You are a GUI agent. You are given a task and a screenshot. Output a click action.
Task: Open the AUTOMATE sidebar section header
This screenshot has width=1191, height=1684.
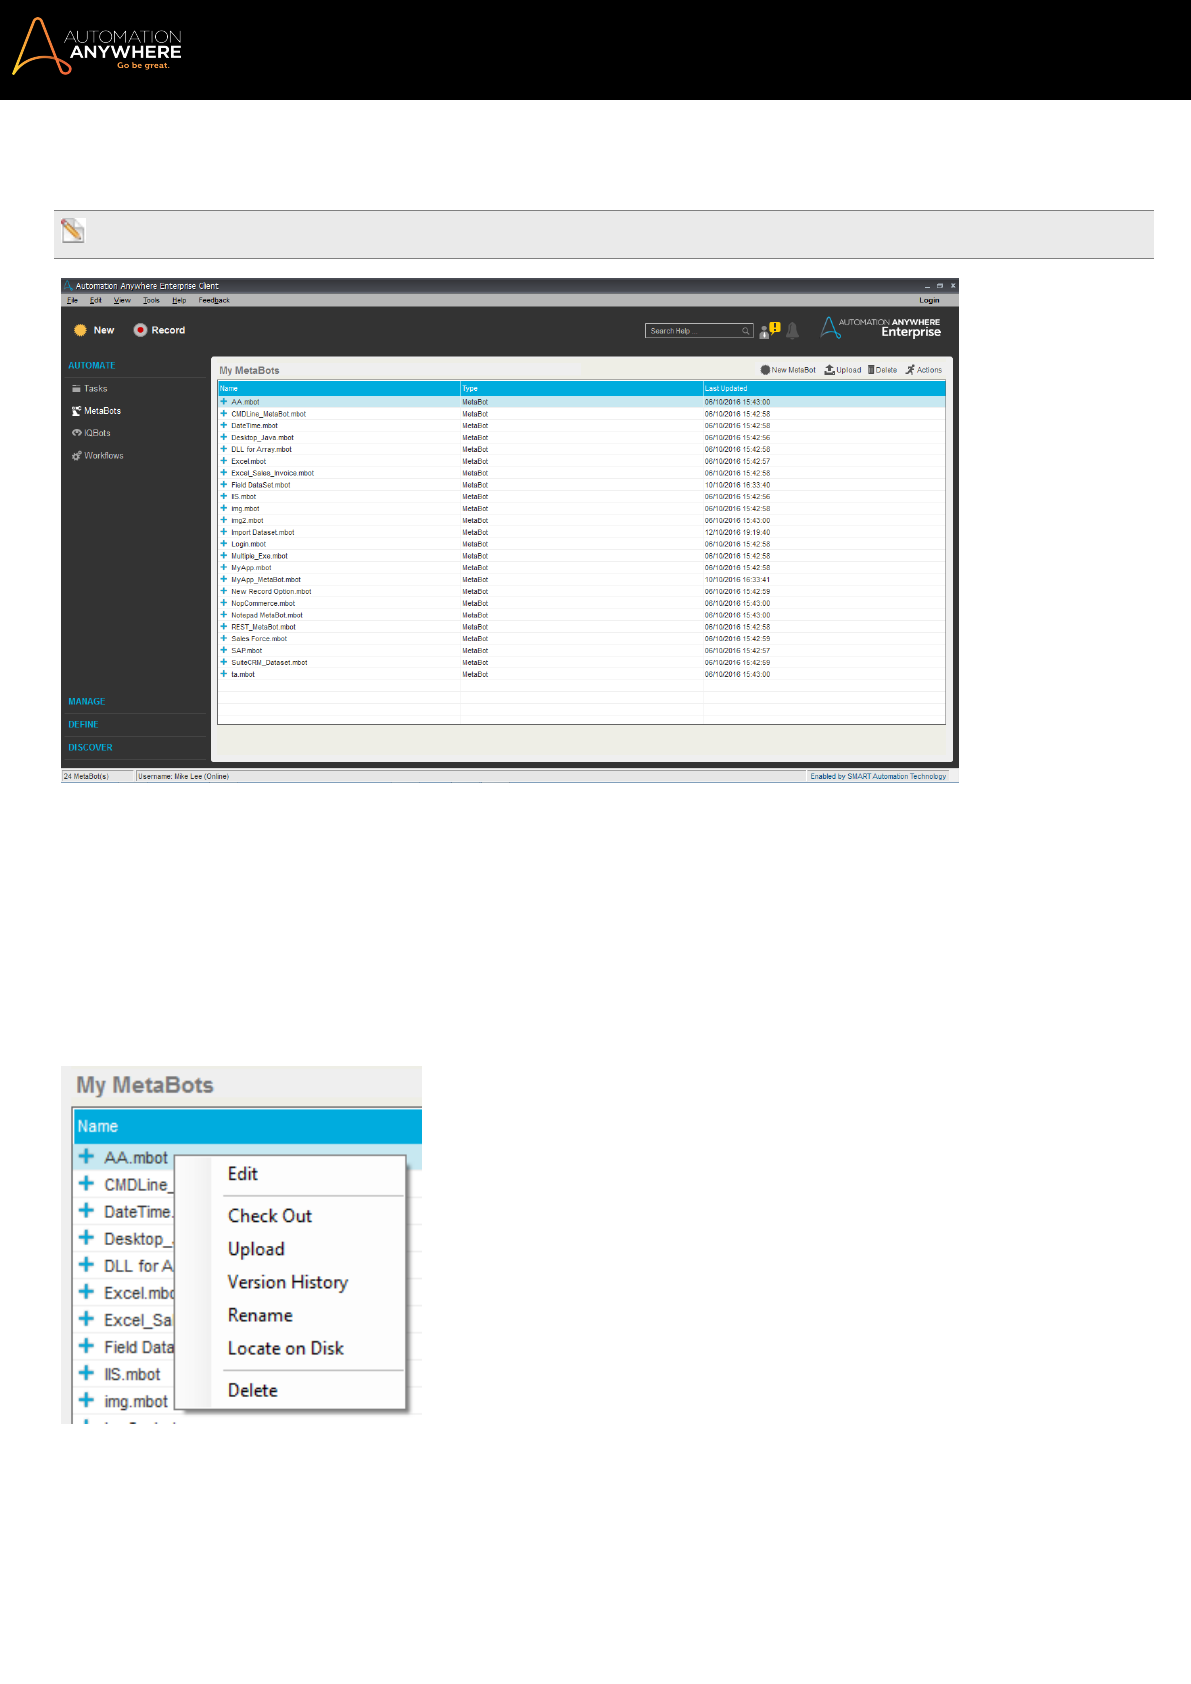click(x=92, y=366)
